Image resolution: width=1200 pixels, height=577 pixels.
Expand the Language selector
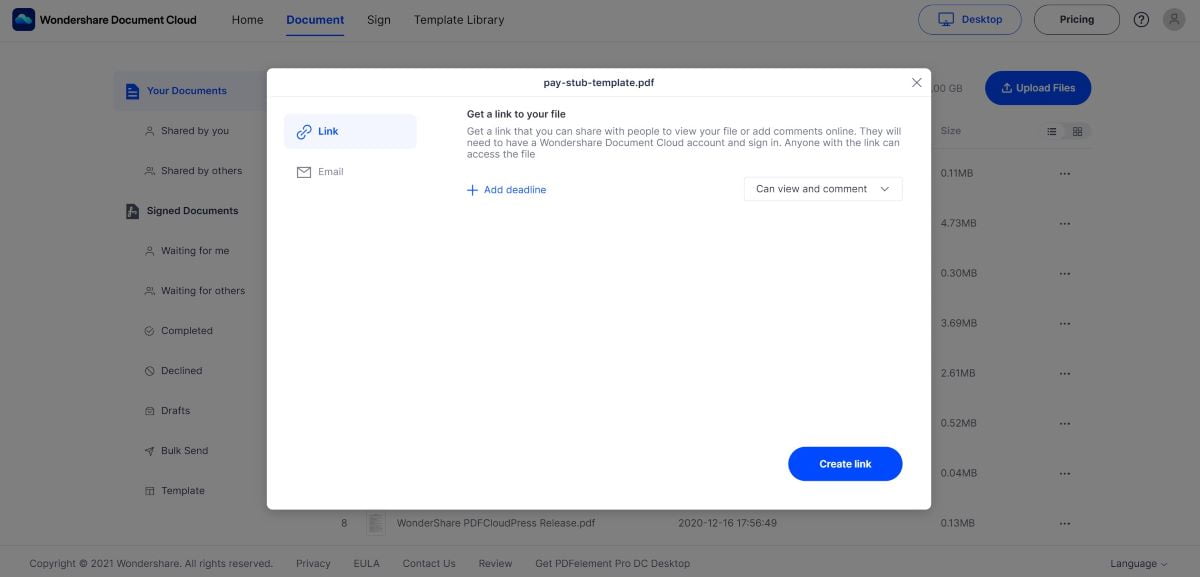coord(1139,564)
